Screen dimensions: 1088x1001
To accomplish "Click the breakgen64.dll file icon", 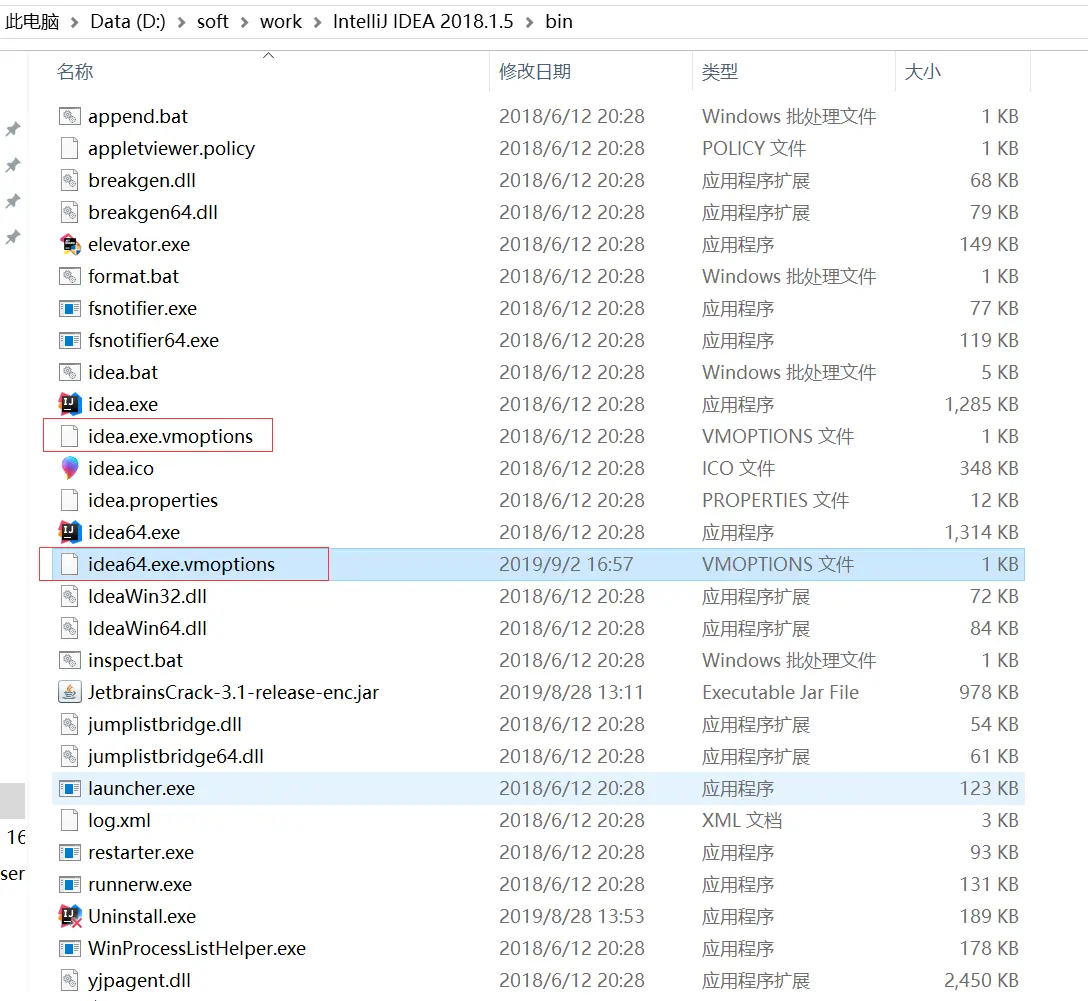I will (69, 212).
